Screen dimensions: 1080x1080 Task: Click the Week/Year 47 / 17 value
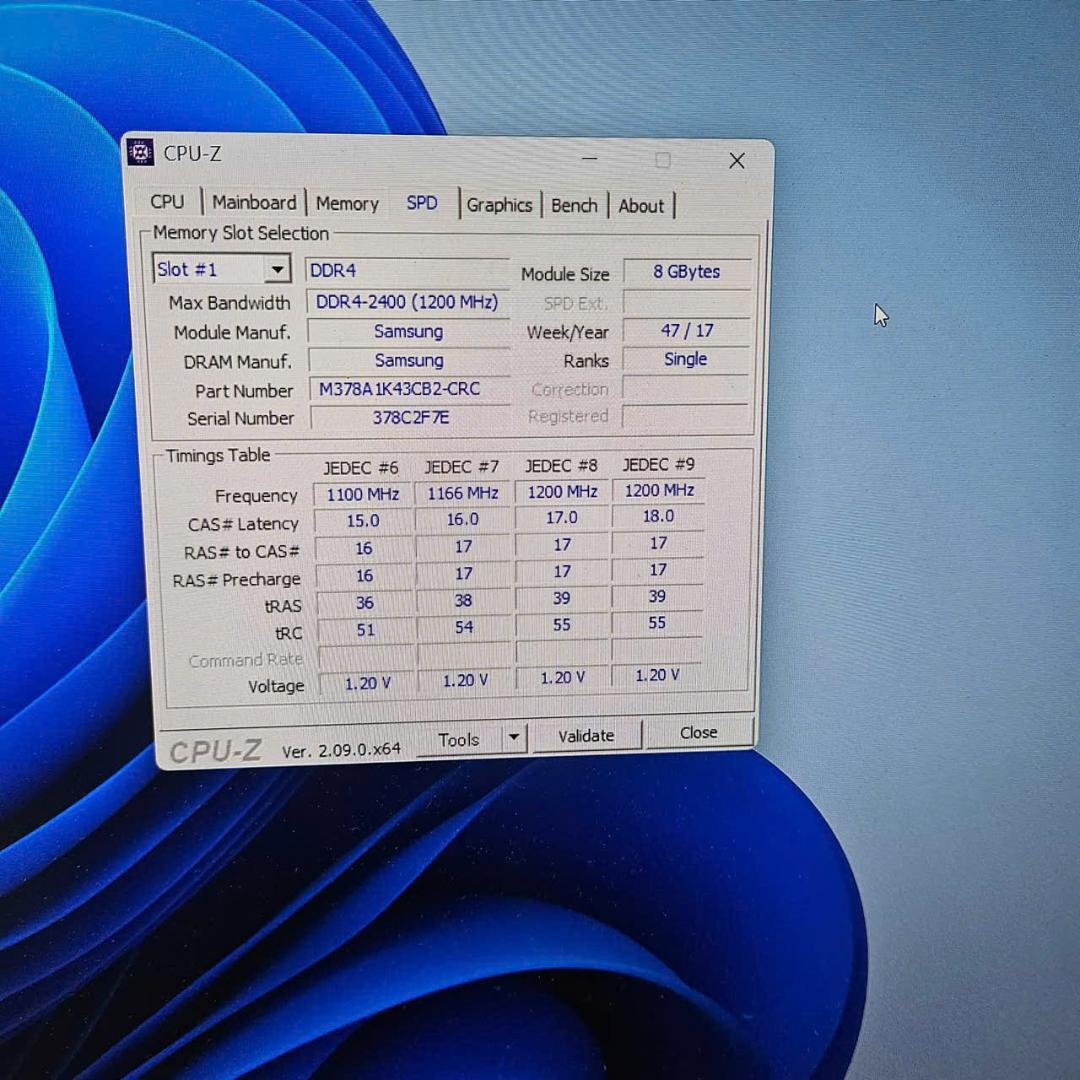point(687,331)
